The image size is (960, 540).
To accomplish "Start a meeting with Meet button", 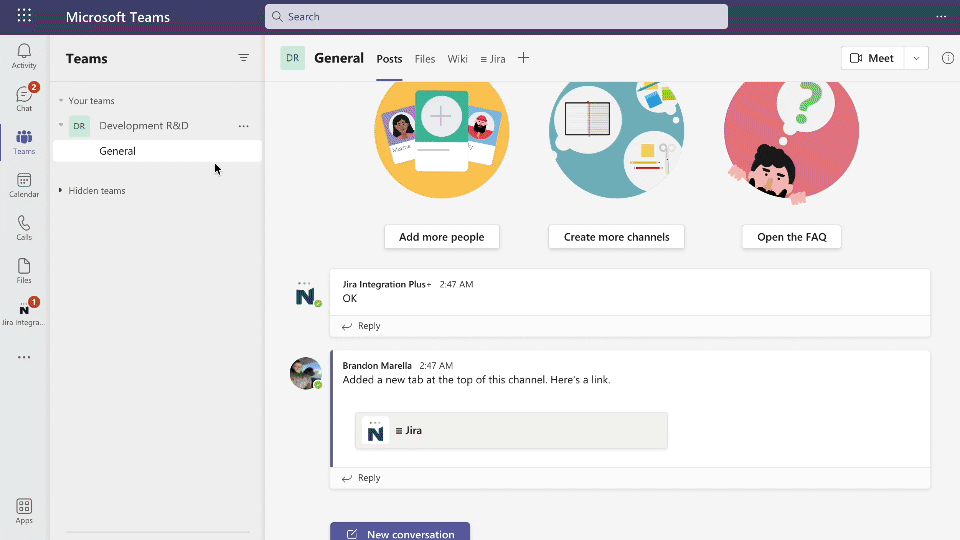I will coord(872,58).
